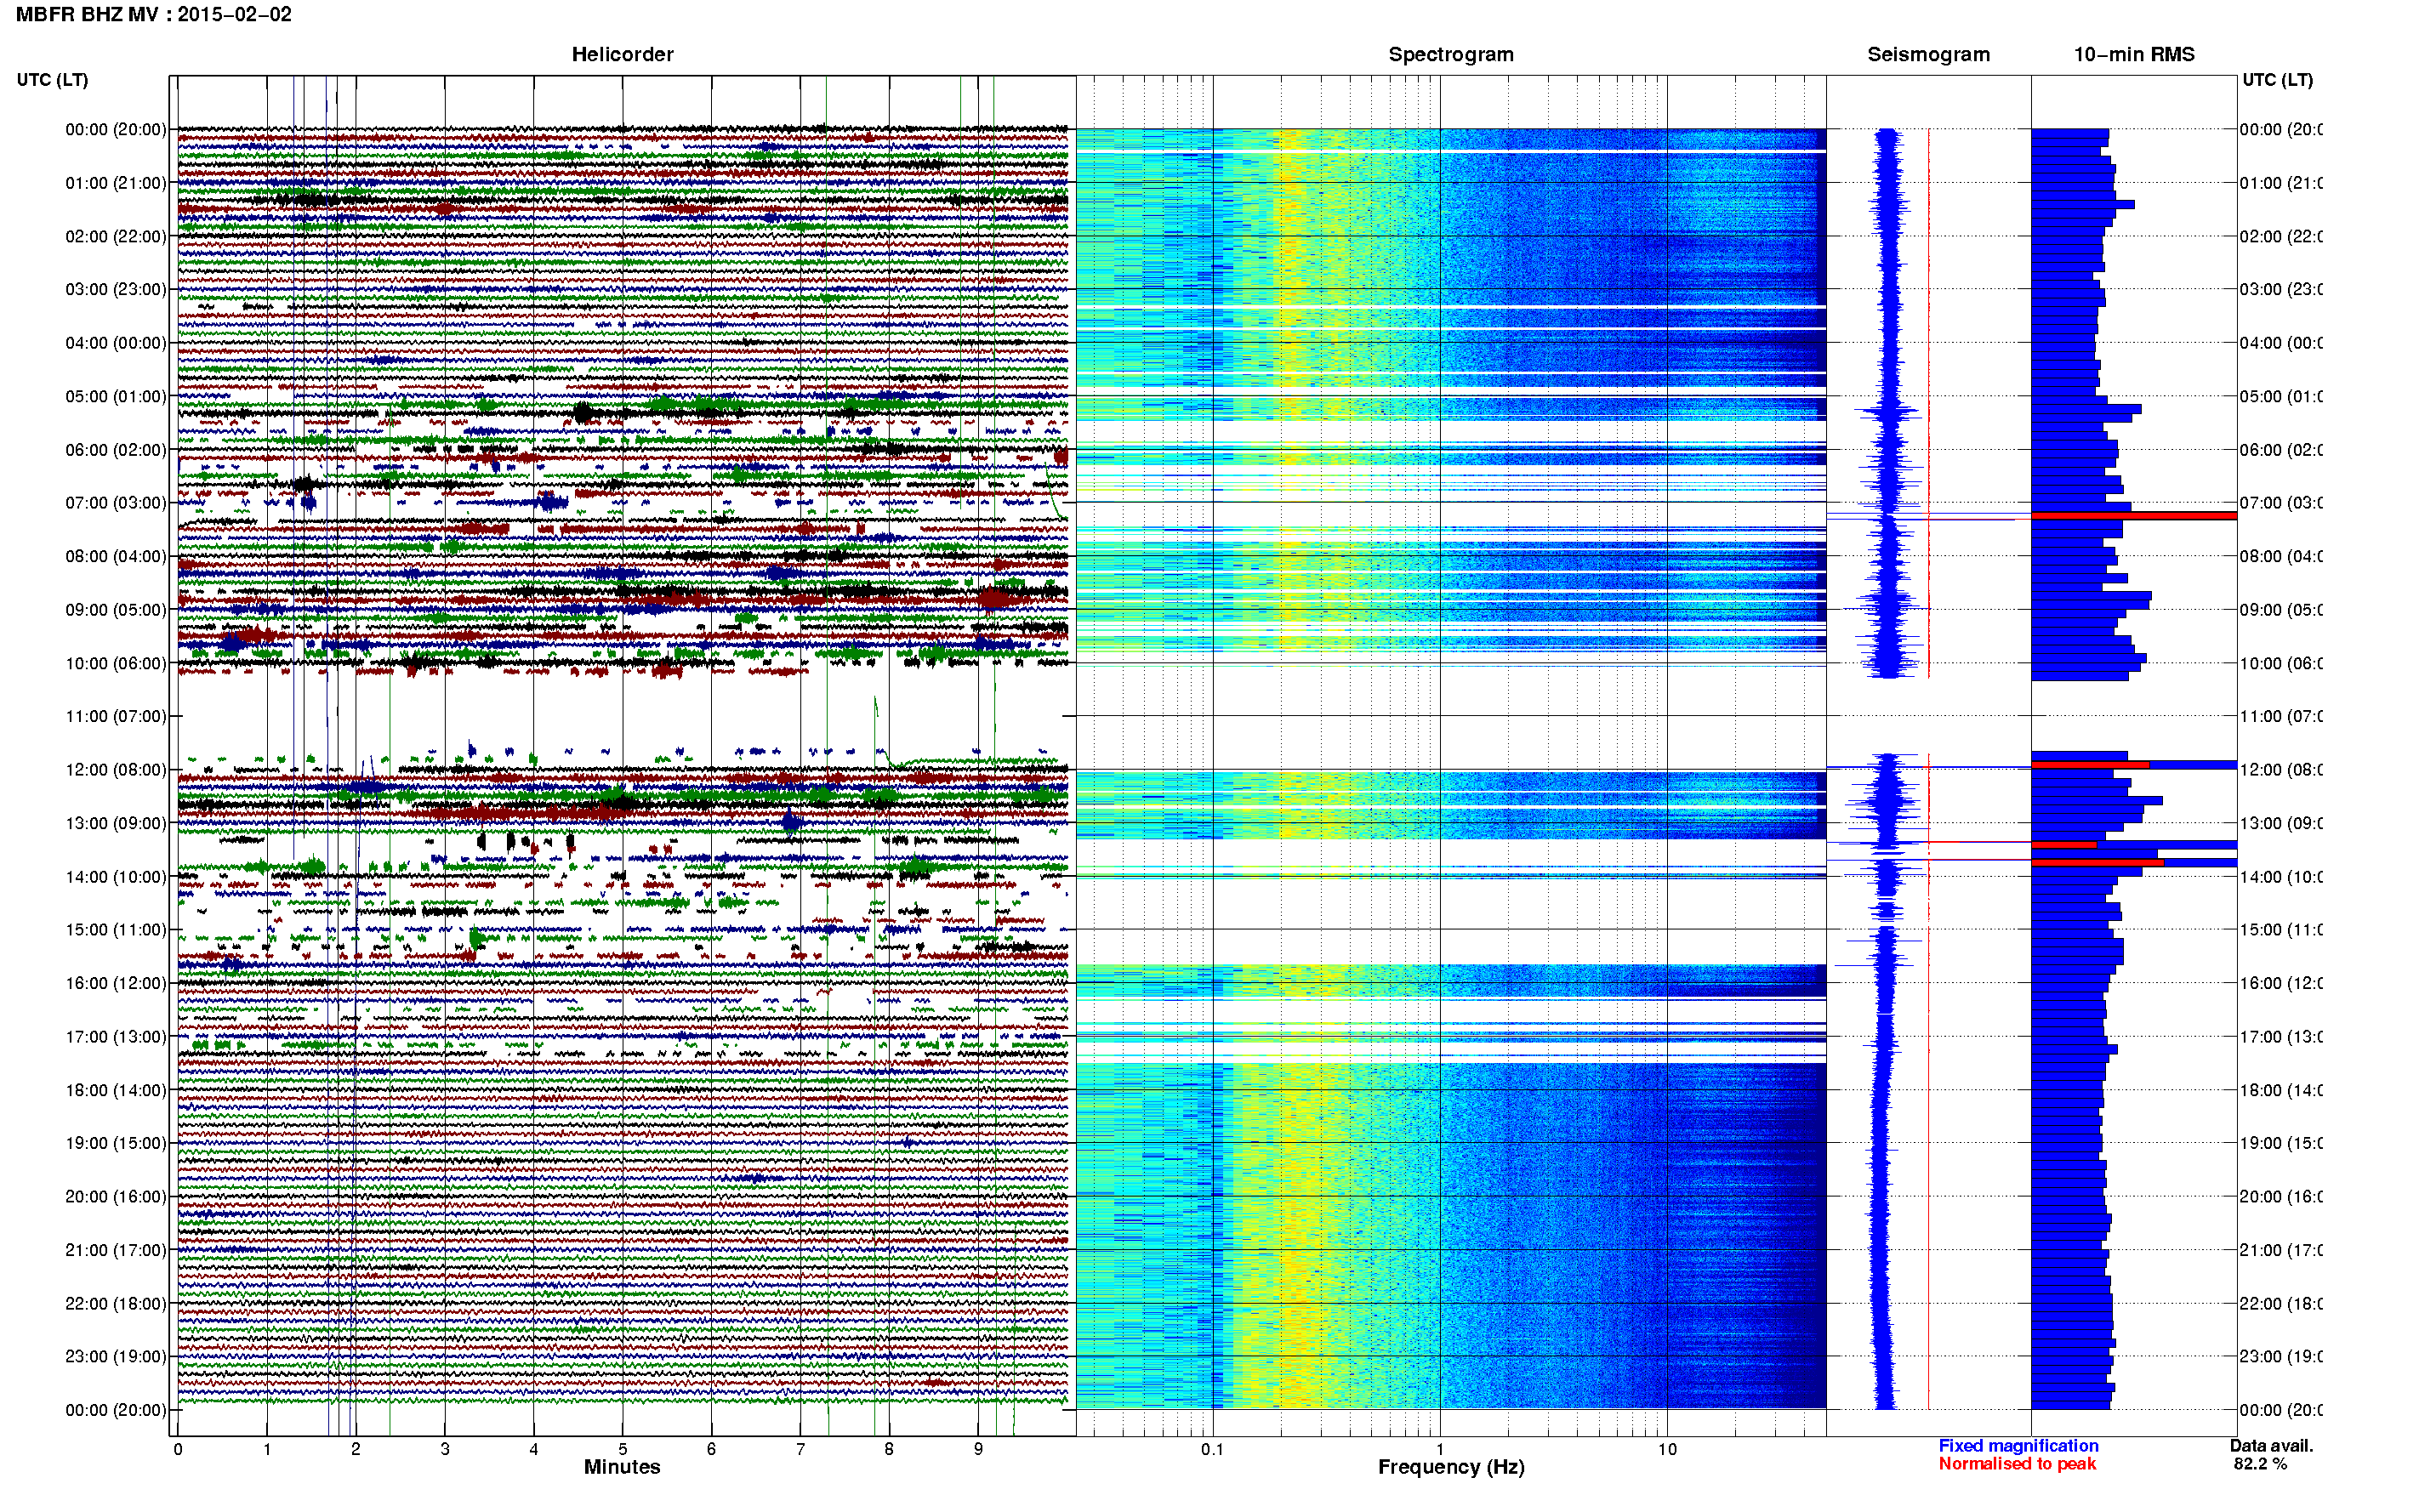The height and width of the screenshot is (1512, 2419).
Task: Select the "05:00 (01:00)" Helicorder time label
Action: click(116, 397)
